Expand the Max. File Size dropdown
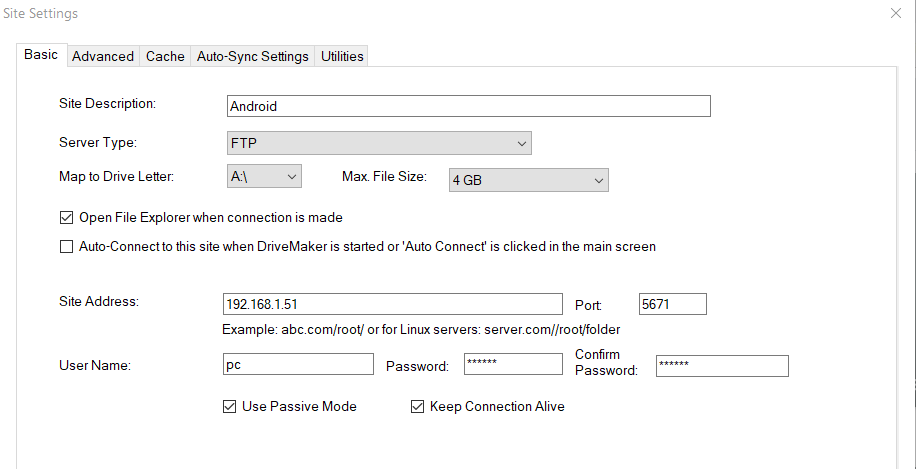916x469 pixels. pyautogui.click(x=529, y=180)
